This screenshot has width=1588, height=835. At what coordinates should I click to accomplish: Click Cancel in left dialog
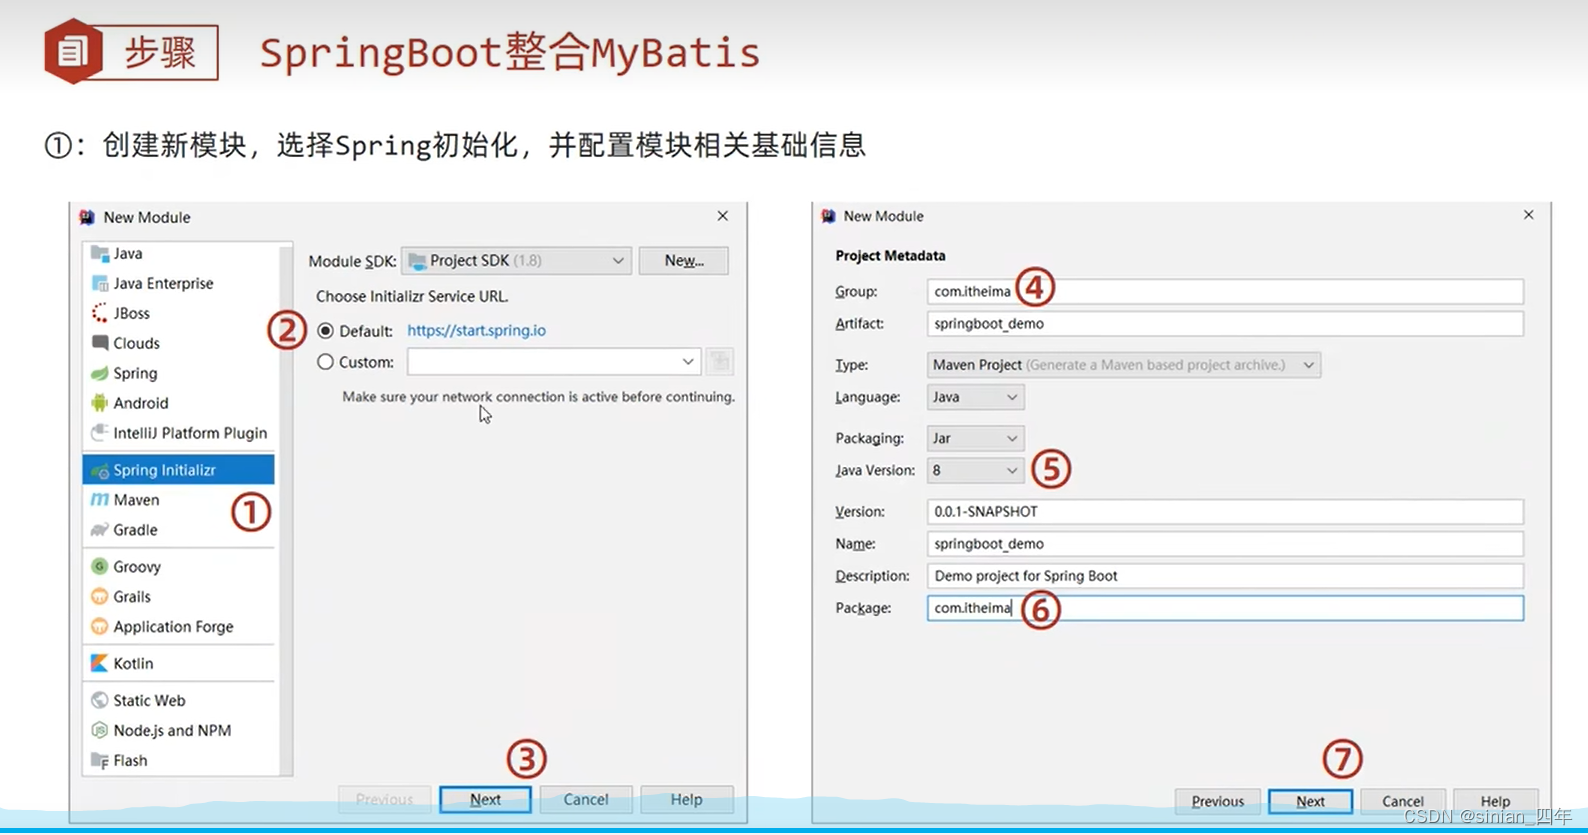[586, 800]
